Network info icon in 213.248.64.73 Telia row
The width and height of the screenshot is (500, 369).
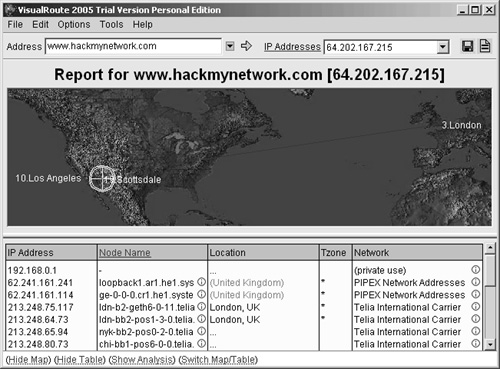[476, 319]
